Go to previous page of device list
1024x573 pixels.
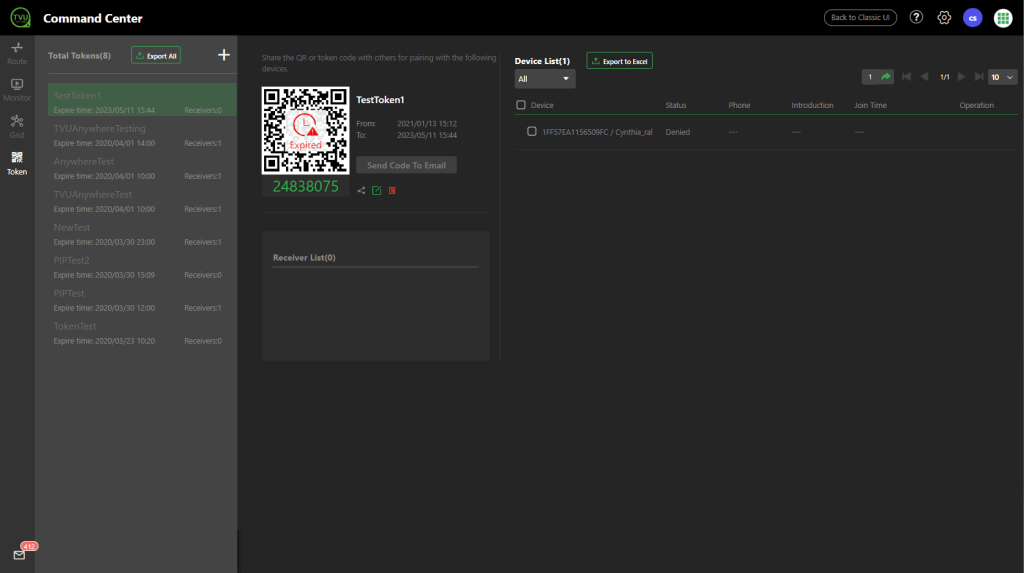coord(924,77)
